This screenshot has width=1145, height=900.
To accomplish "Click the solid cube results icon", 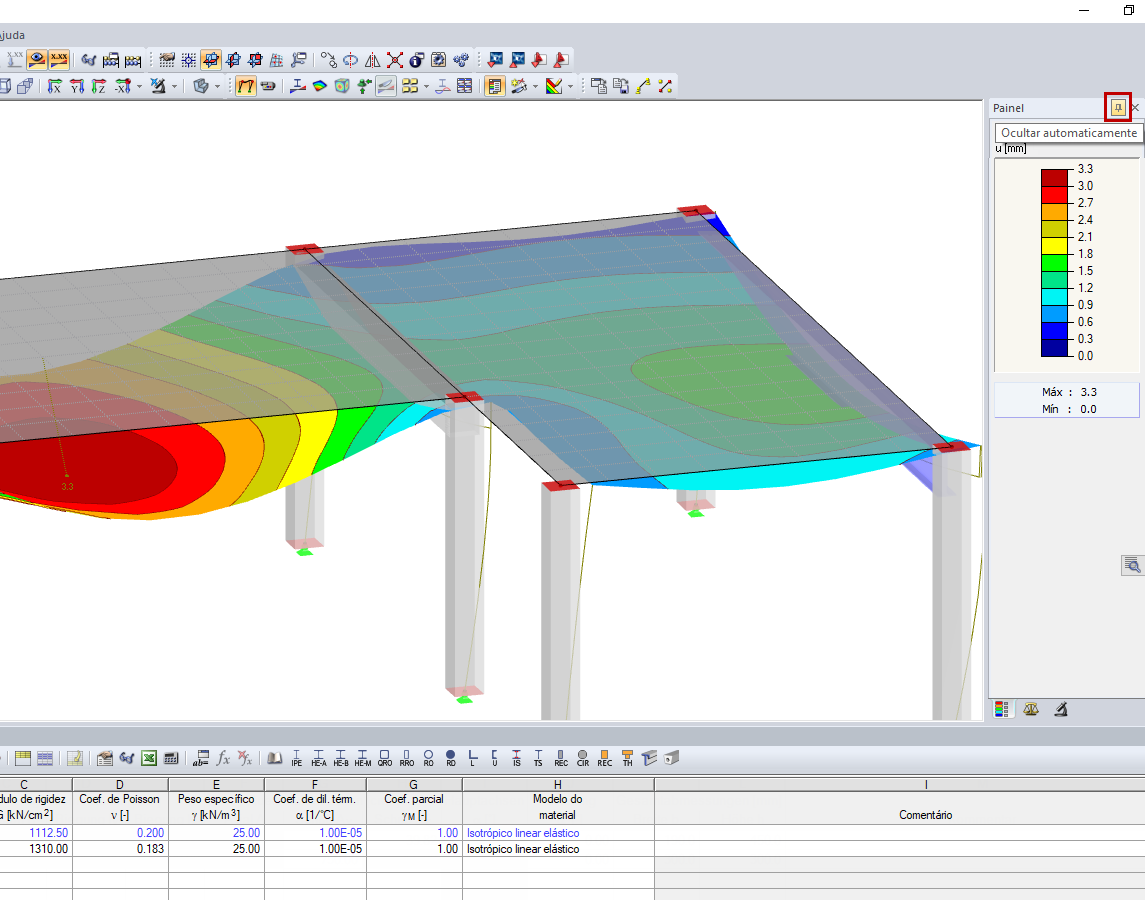I will coord(341,86).
